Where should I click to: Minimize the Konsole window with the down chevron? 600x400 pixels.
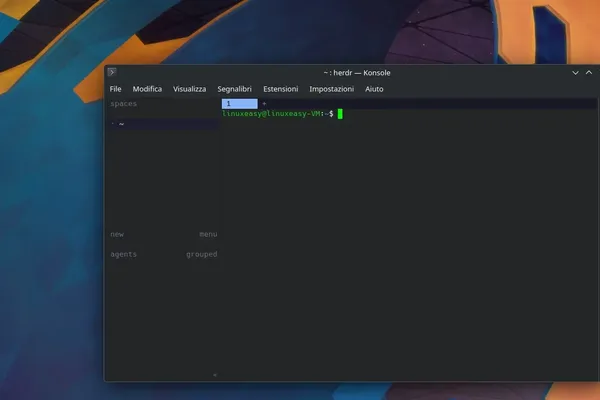(575, 73)
